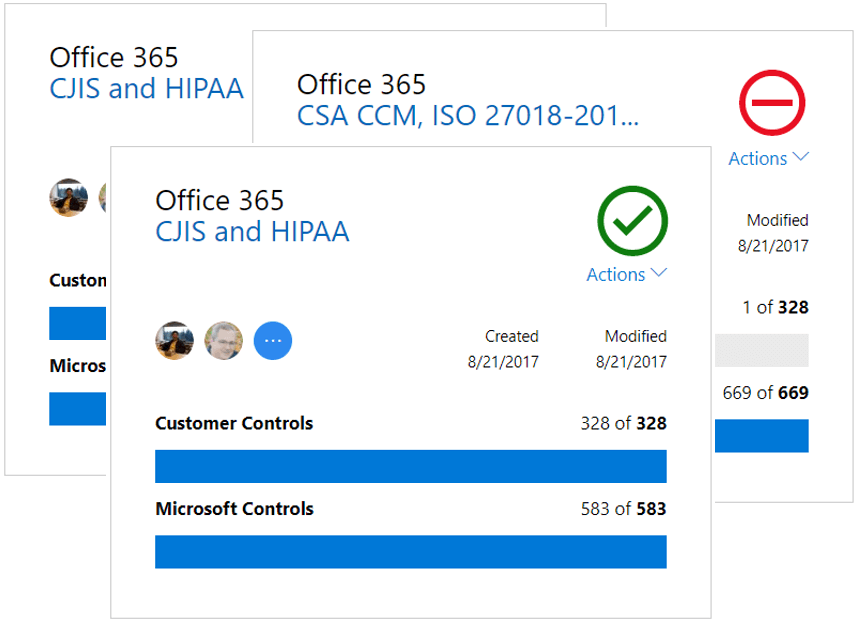Click user avatar on back-left card

68,197
